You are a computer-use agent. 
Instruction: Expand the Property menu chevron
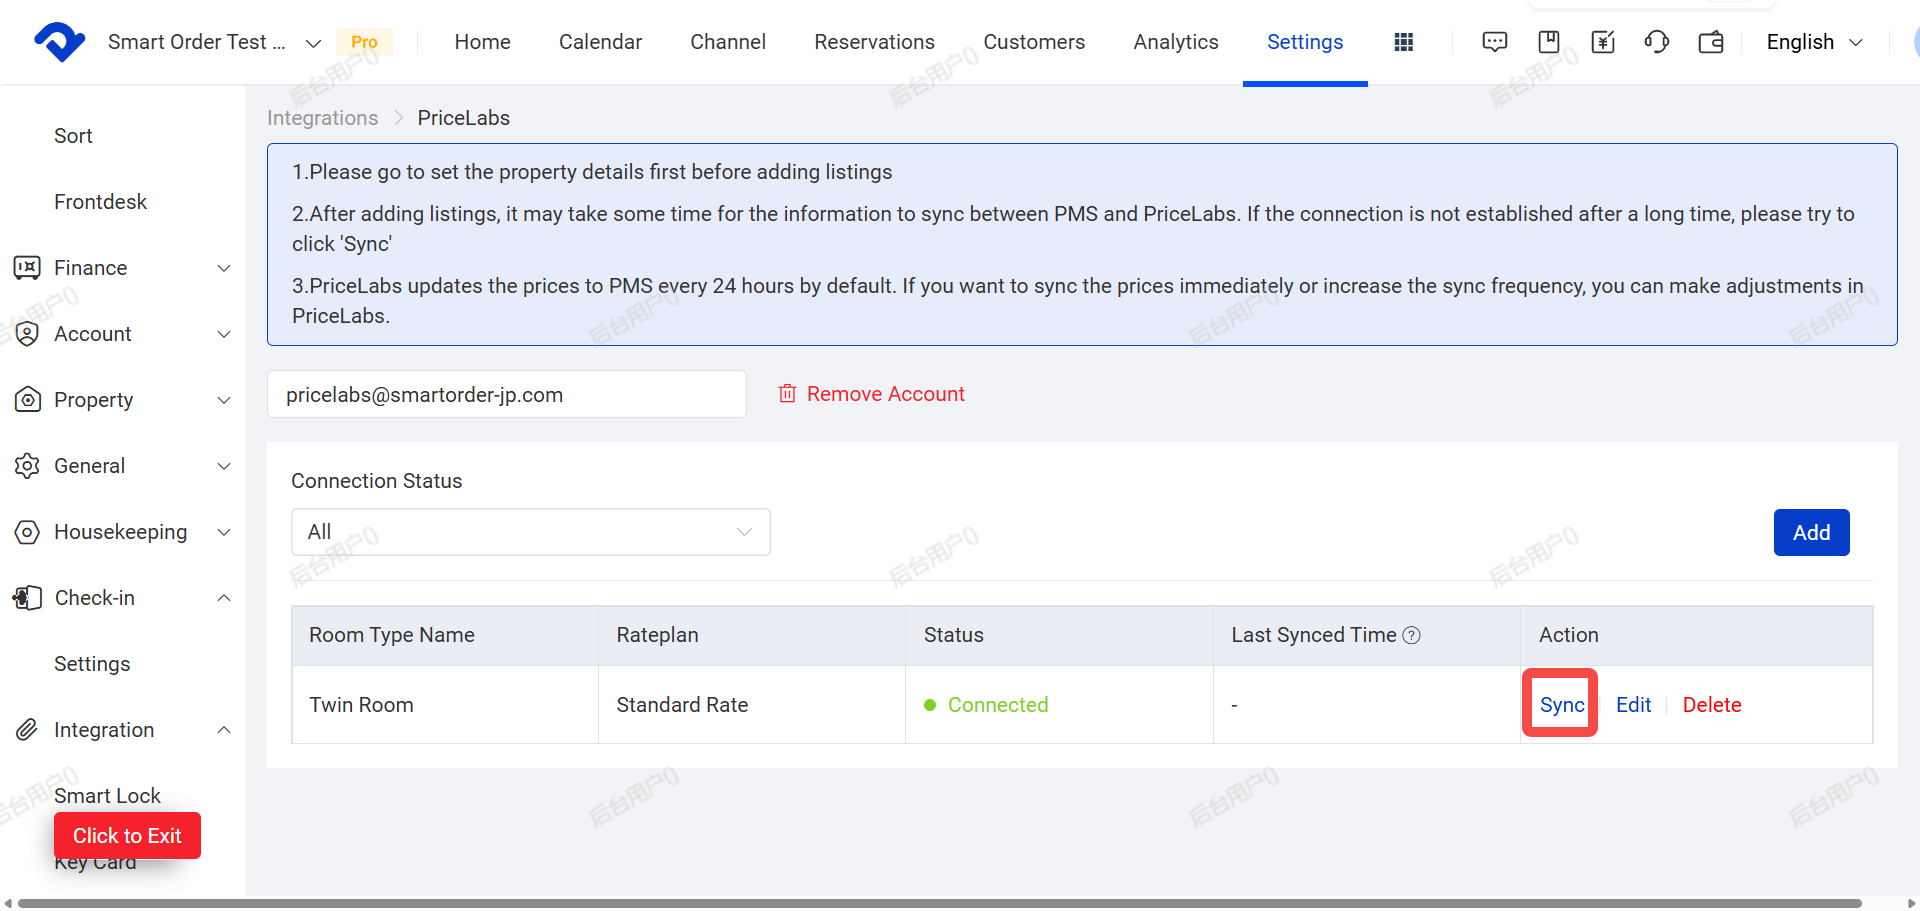pos(224,400)
